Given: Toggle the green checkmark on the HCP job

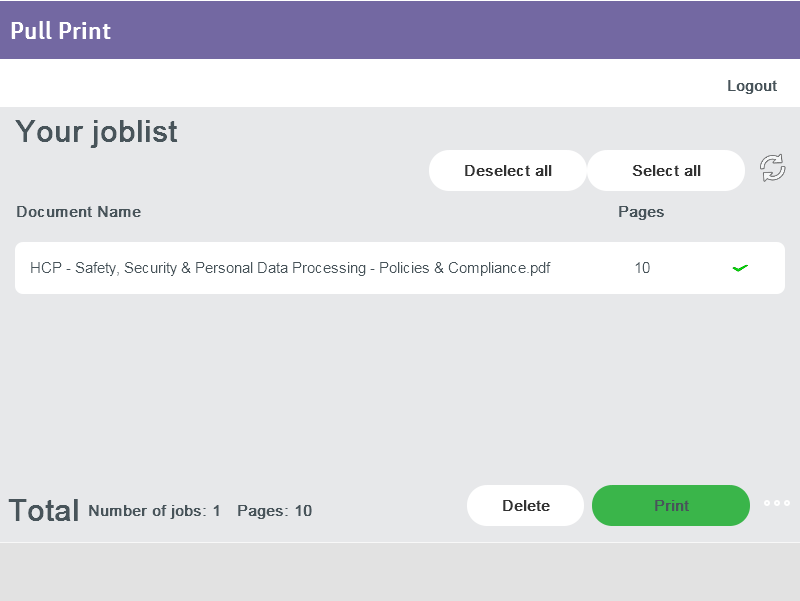Looking at the screenshot, I should point(740,268).
